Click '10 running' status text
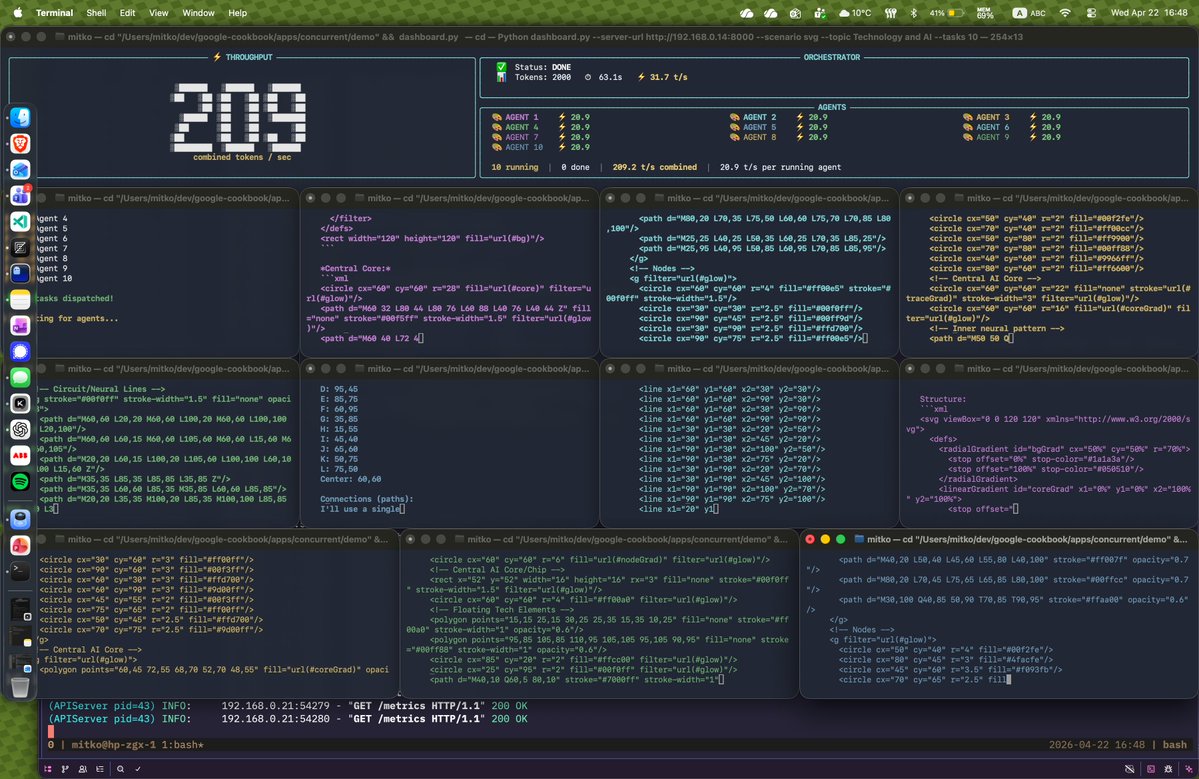Screen dimensions: 1199x779 pos(515,167)
